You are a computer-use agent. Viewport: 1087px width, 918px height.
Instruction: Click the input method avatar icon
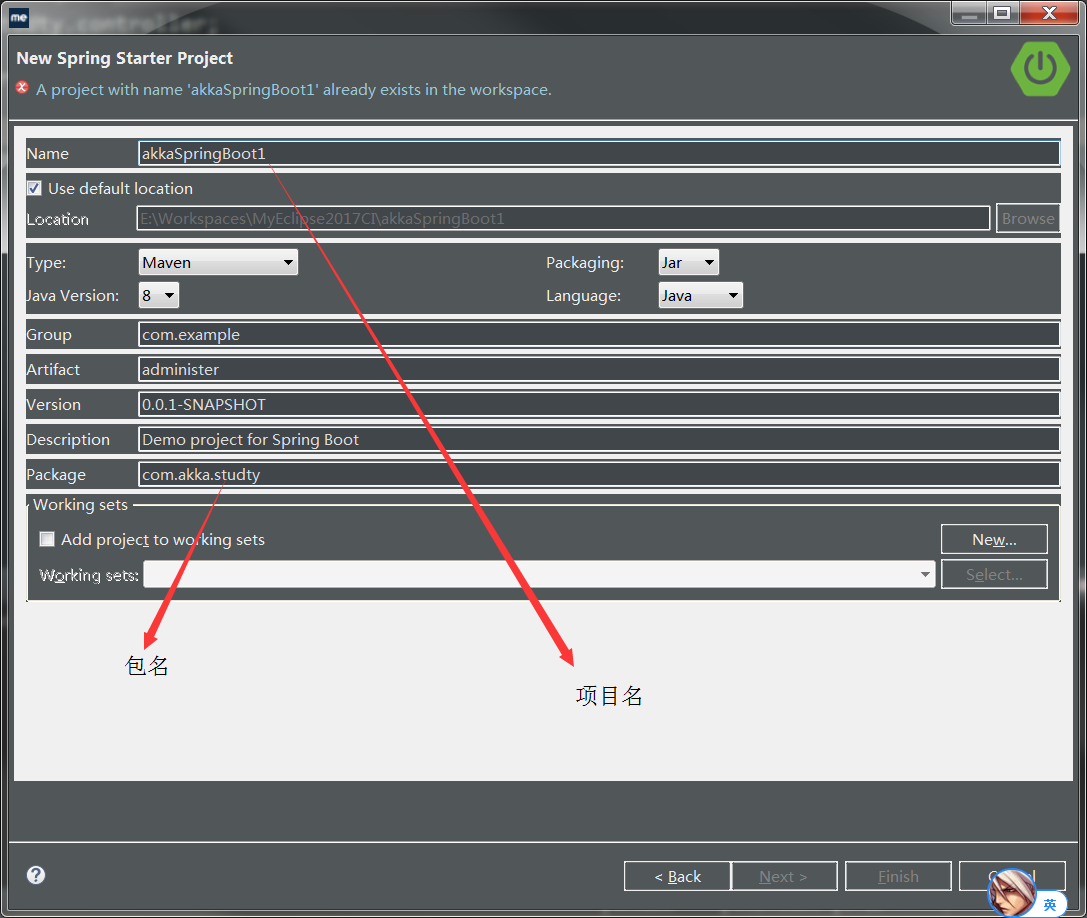pyautogui.click(x=1012, y=894)
